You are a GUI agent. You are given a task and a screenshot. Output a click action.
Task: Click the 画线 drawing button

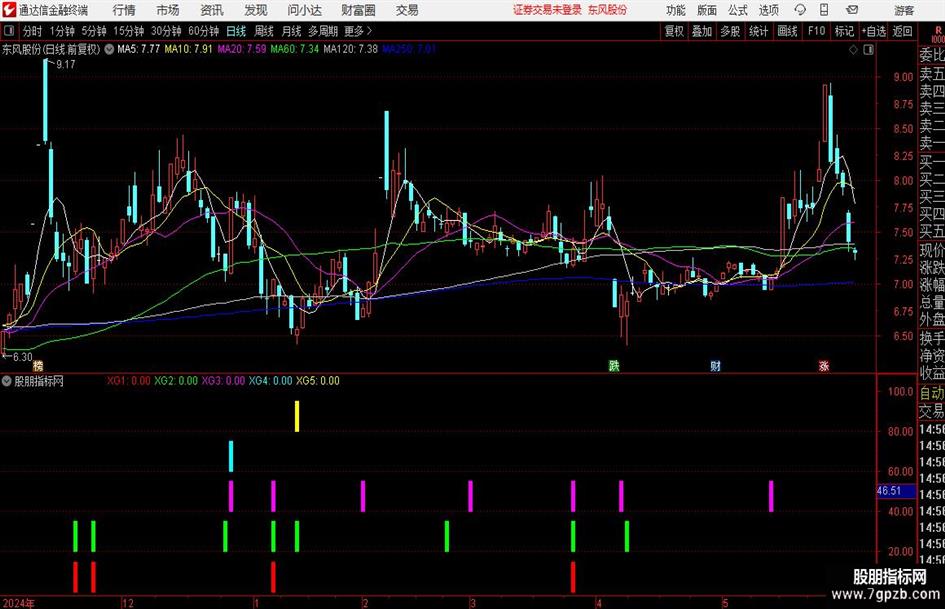coord(787,31)
